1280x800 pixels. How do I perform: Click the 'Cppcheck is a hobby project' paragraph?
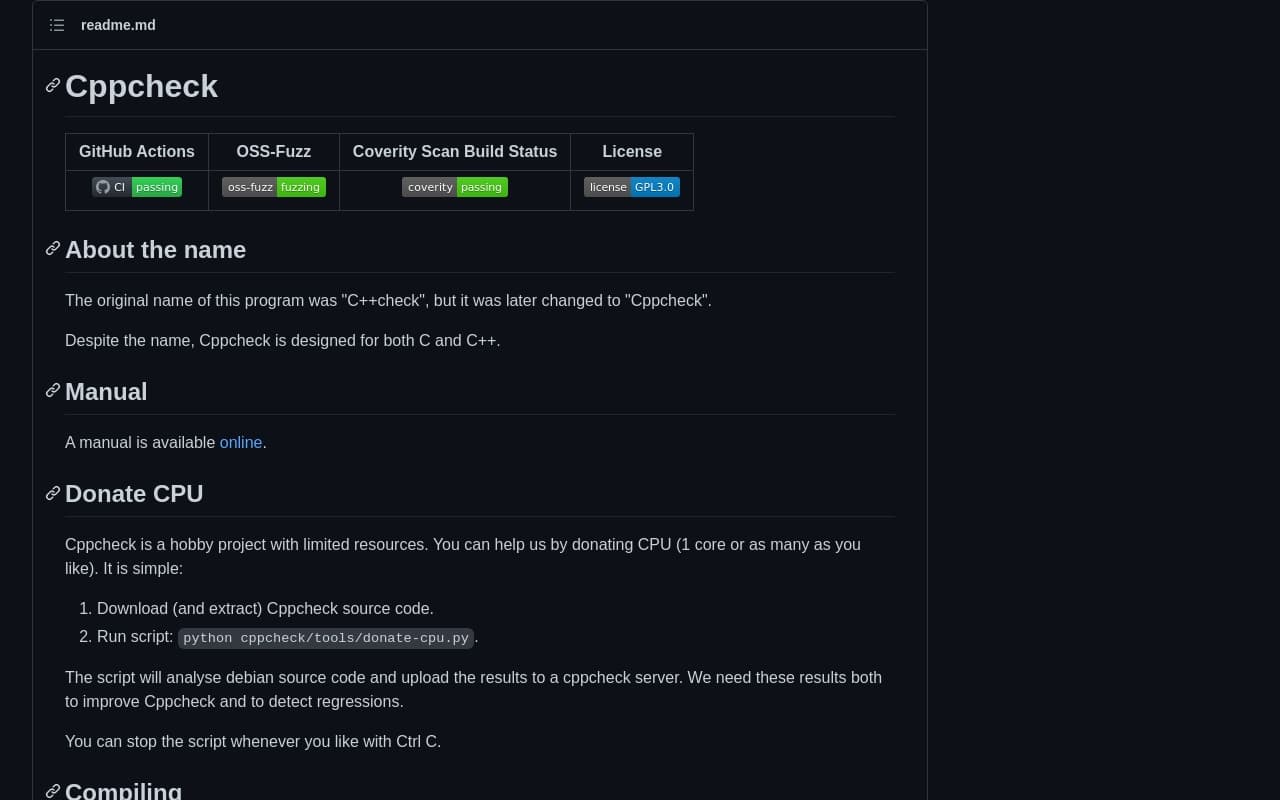click(x=463, y=556)
